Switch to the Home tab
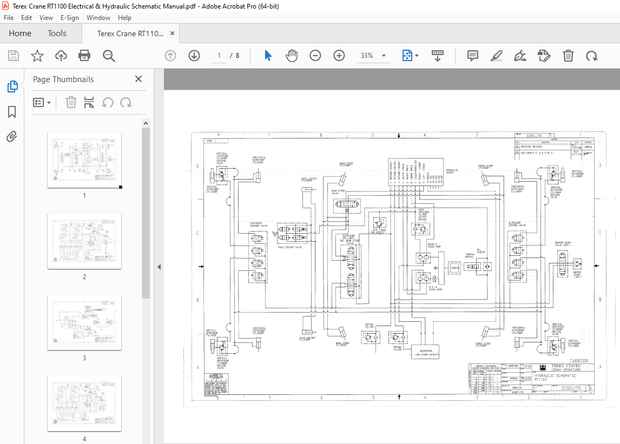The image size is (620, 444). pos(20,33)
